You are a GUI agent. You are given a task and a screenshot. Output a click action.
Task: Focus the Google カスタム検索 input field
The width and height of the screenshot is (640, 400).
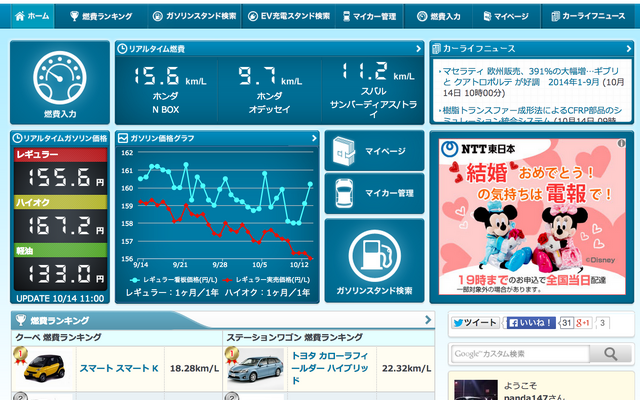(520, 354)
